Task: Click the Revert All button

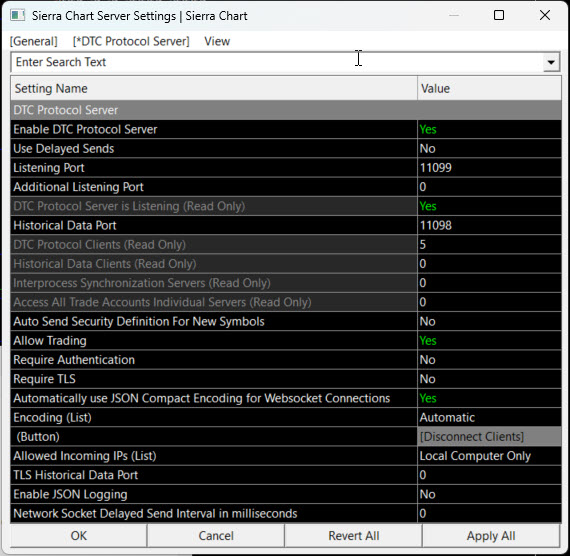Action: (353, 536)
